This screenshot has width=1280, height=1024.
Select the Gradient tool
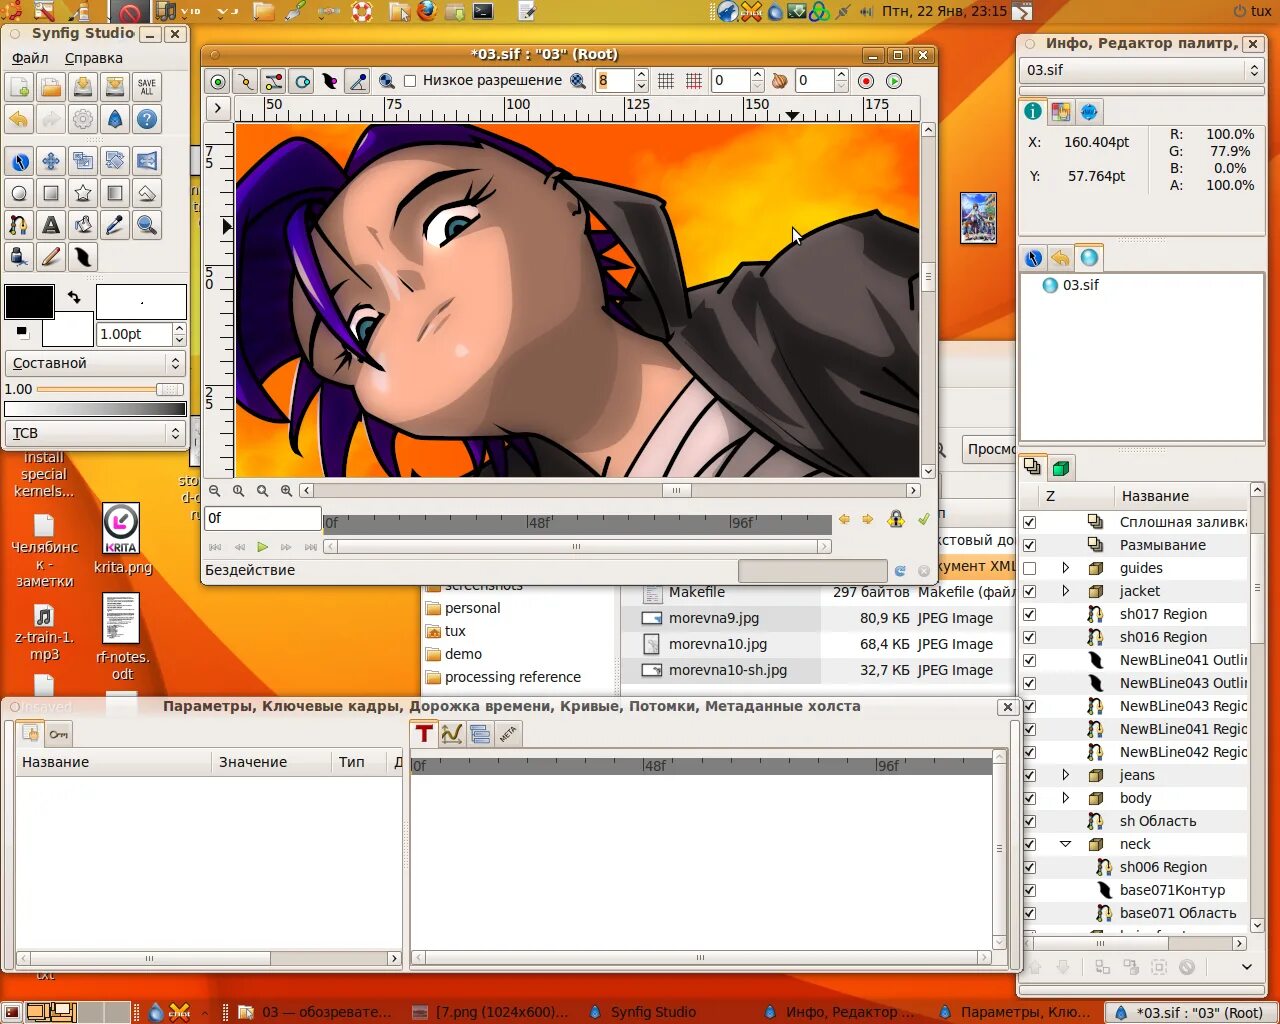[115, 193]
